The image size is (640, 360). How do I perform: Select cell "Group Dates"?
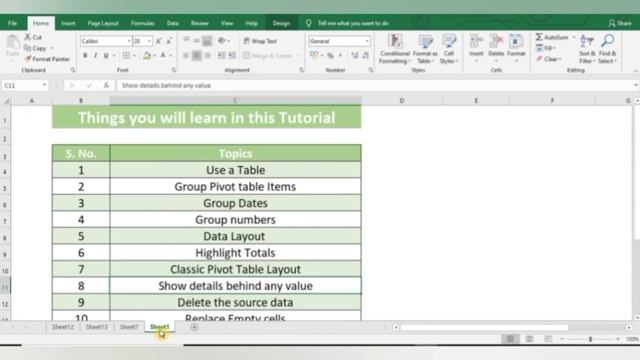tap(235, 203)
